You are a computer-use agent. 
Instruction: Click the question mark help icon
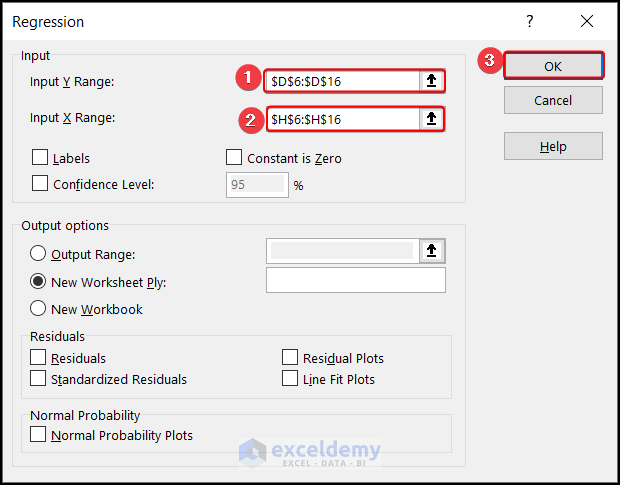530,21
